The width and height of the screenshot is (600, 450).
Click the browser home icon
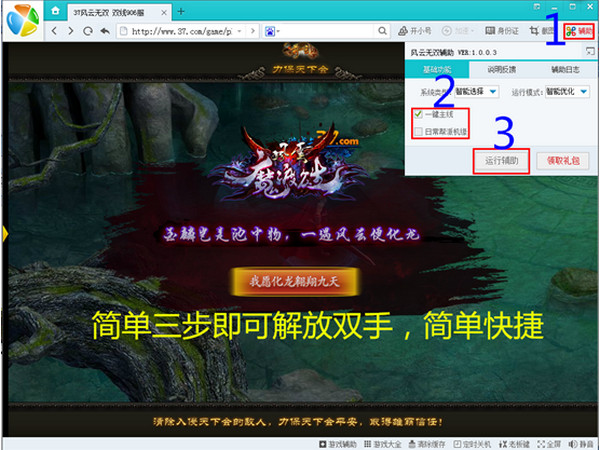pyautogui.click(x=55, y=11)
